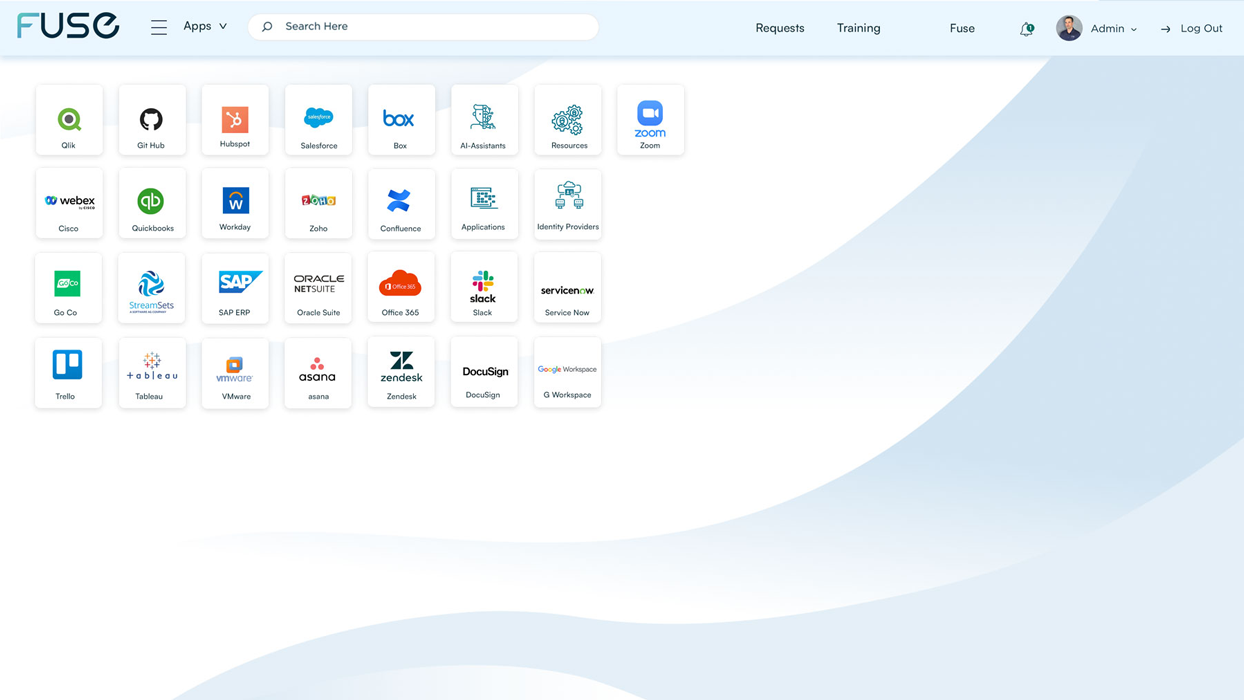Click the magnifier icon in search bar
Image resolution: width=1244 pixels, height=700 pixels.
pyautogui.click(x=267, y=27)
